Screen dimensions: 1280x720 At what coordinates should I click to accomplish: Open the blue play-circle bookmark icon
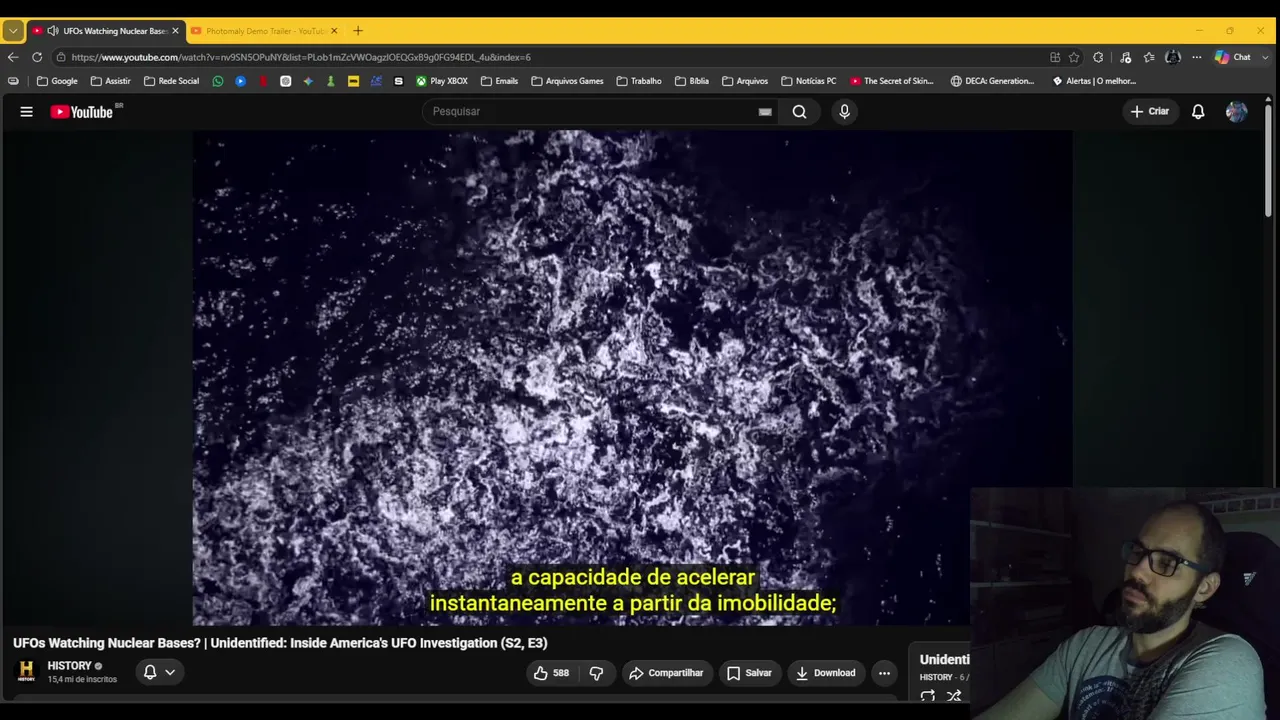241,81
